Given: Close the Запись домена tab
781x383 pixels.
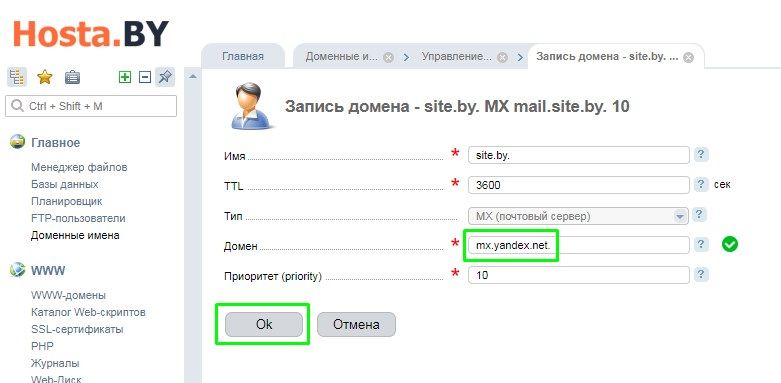Looking at the screenshot, I should point(688,57).
